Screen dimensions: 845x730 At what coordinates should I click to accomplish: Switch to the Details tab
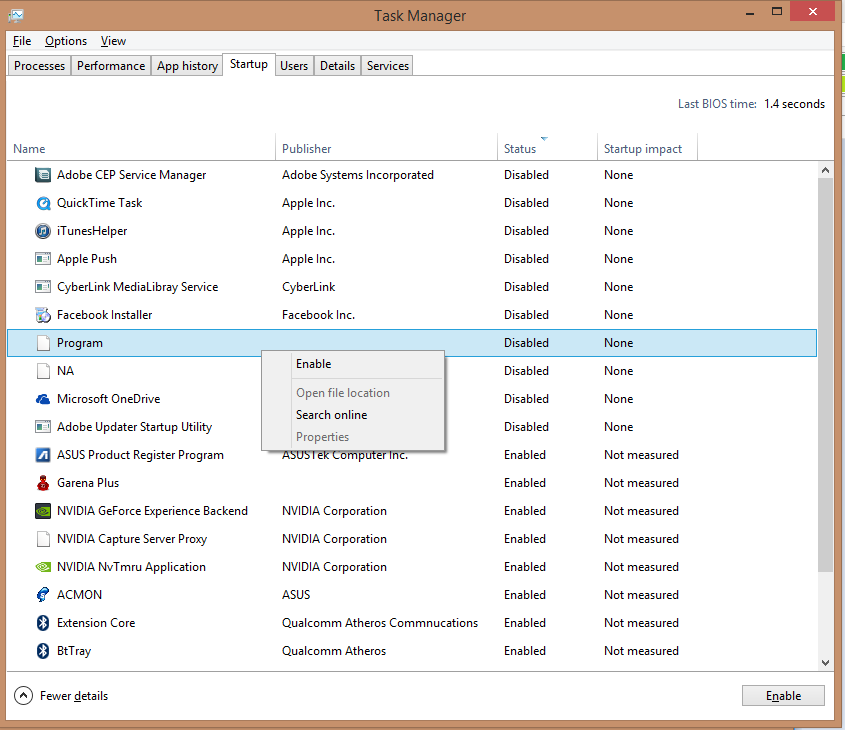coord(337,66)
